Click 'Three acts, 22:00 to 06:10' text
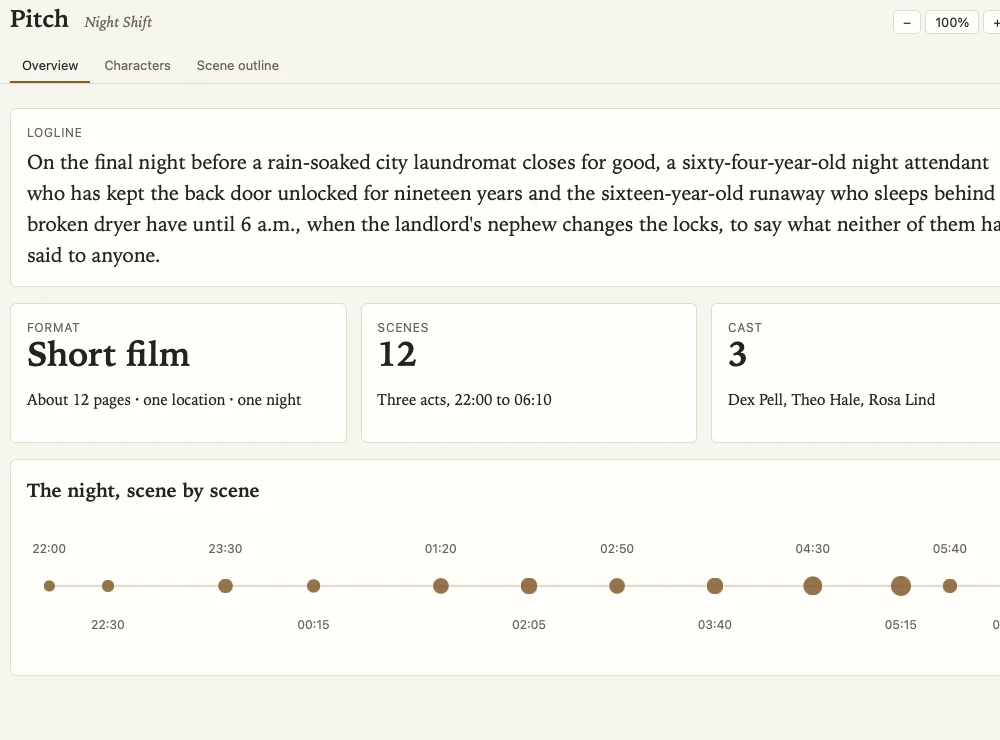This screenshot has height=740, width=1000. point(464,400)
